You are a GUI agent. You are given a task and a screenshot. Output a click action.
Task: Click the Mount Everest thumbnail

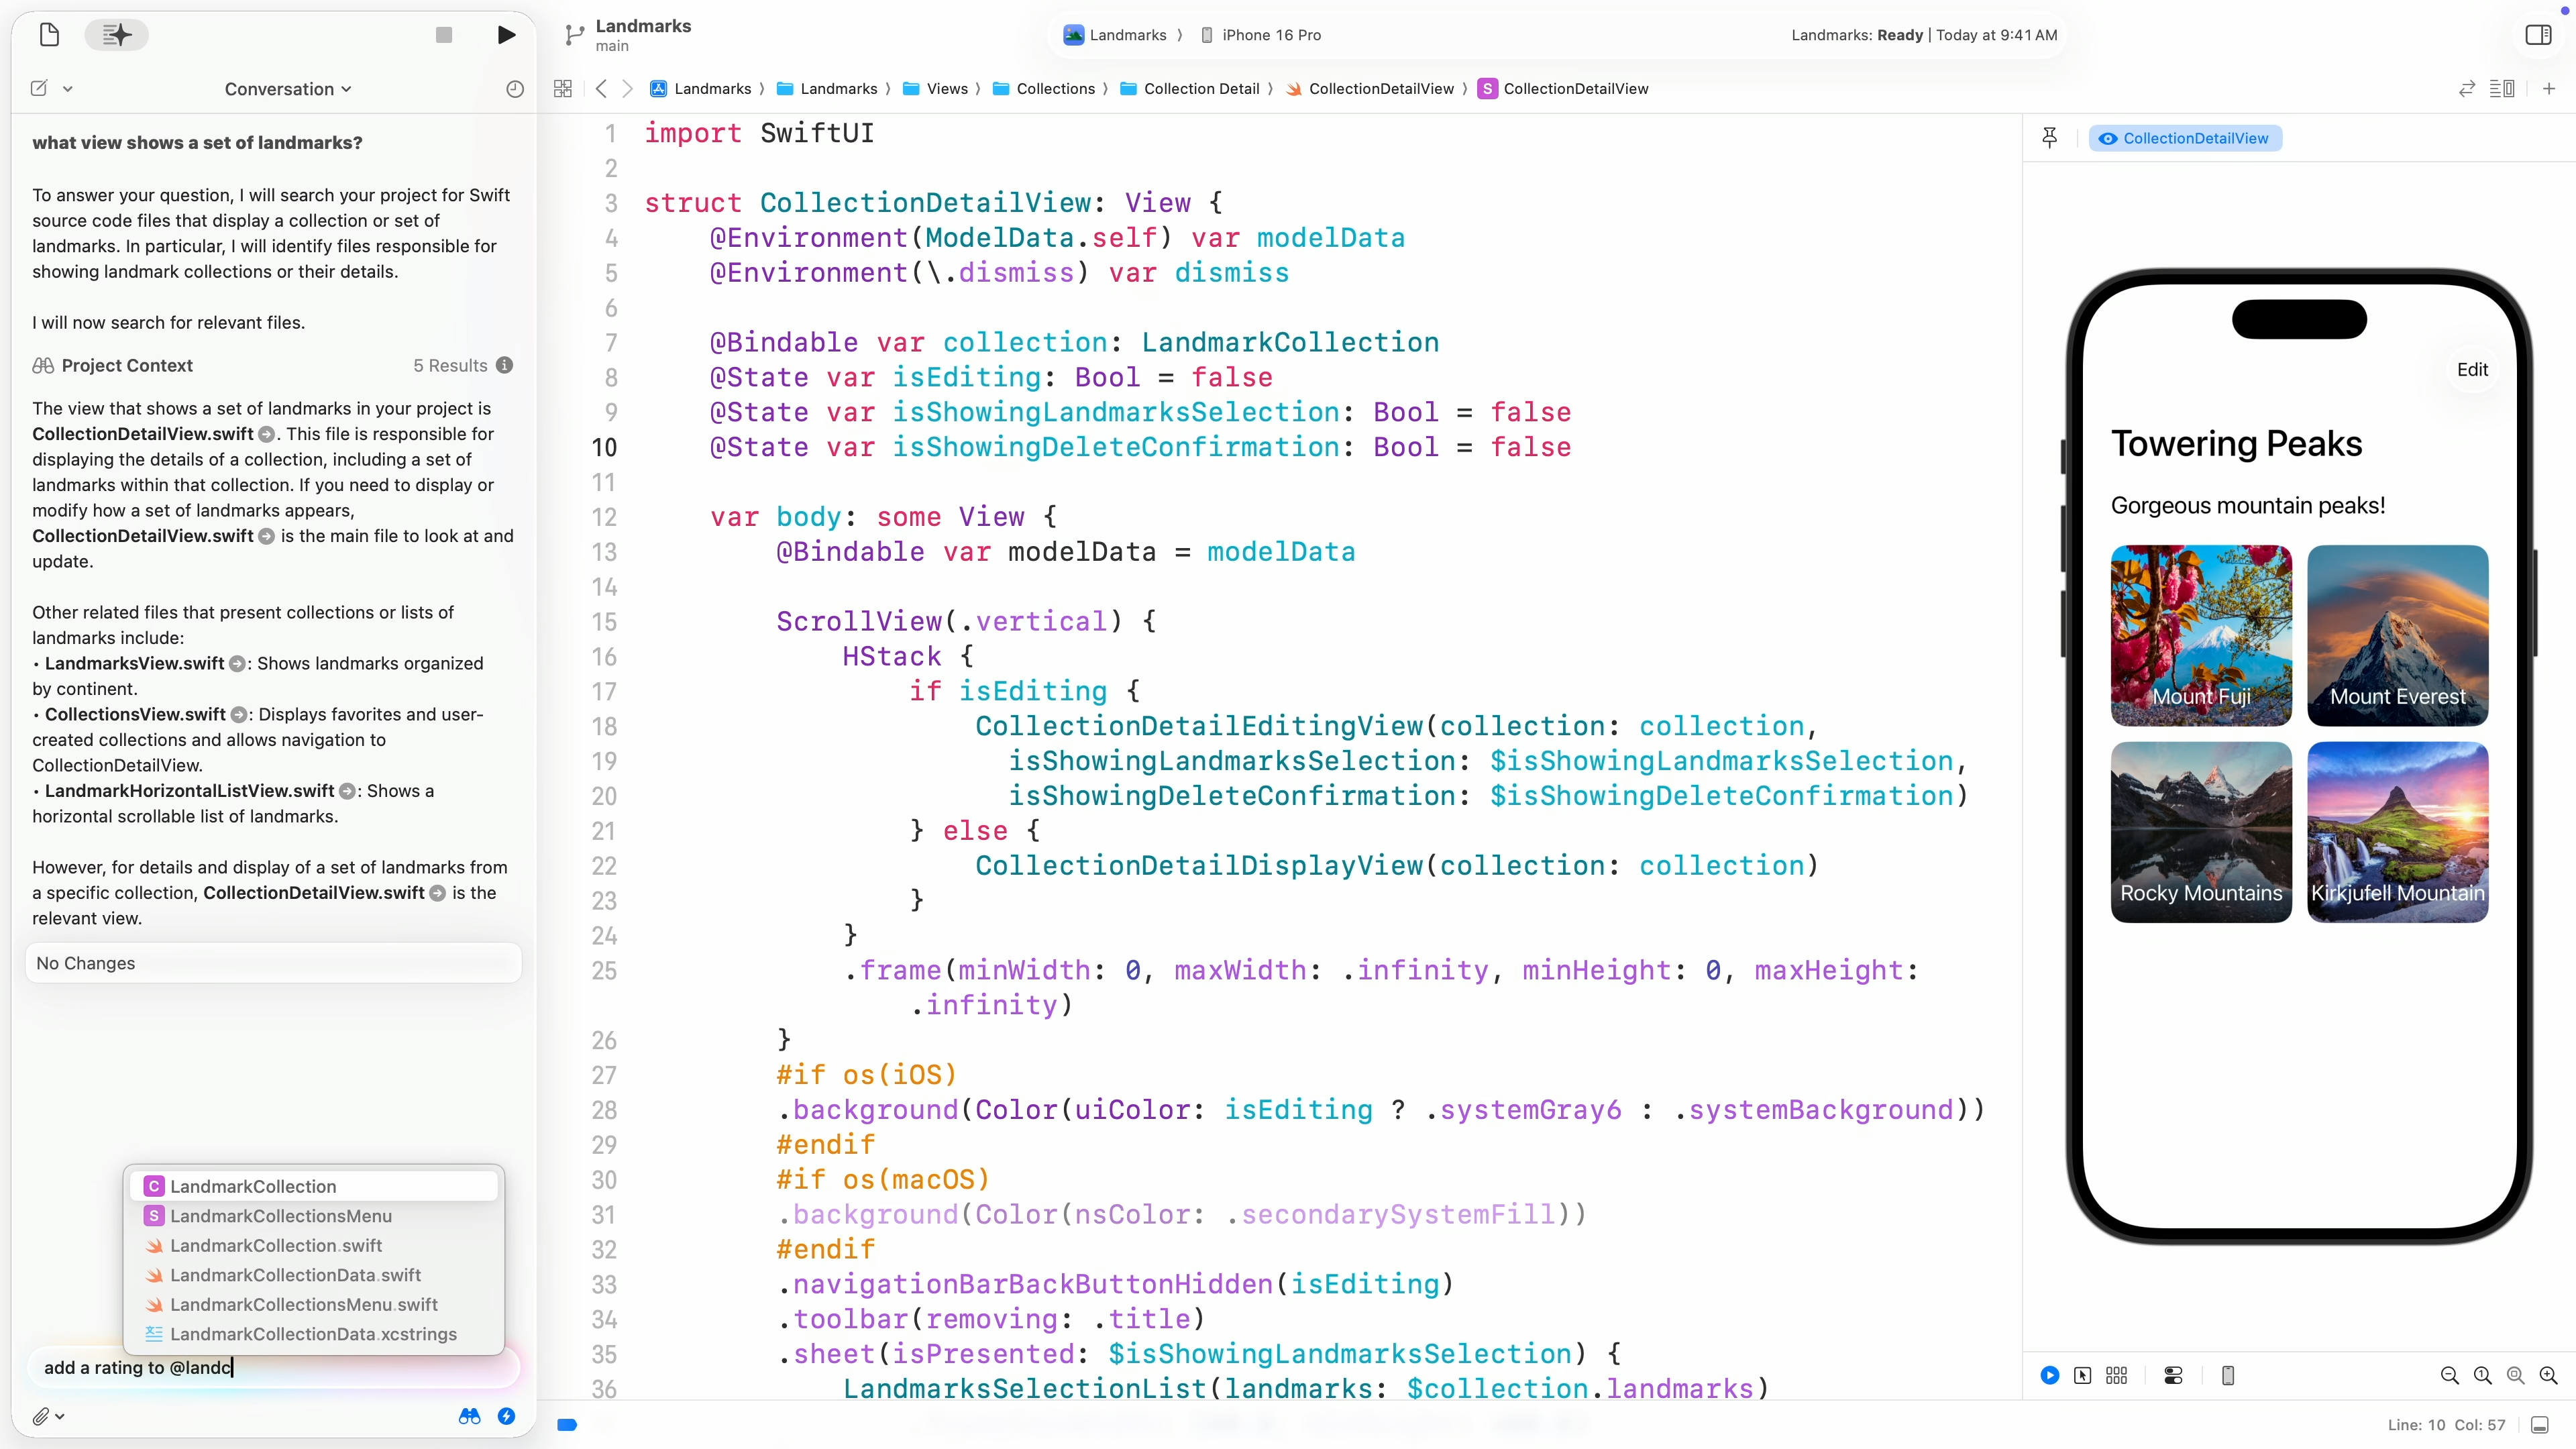[2397, 635]
